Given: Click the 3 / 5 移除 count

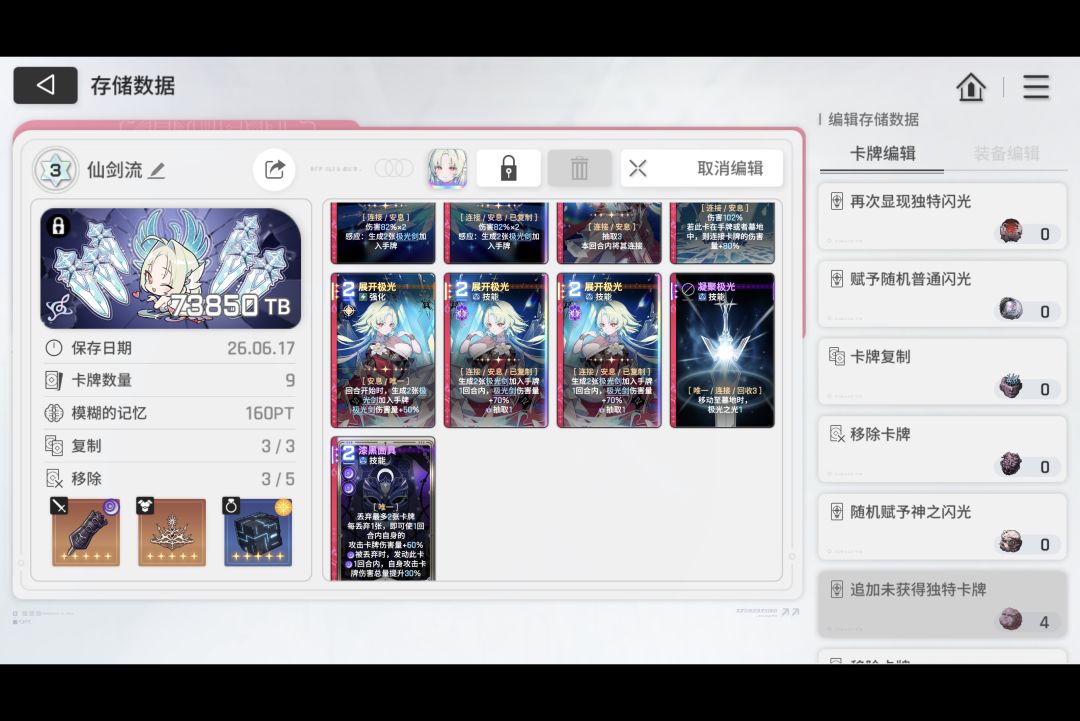Looking at the screenshot, I should [278, 479].
